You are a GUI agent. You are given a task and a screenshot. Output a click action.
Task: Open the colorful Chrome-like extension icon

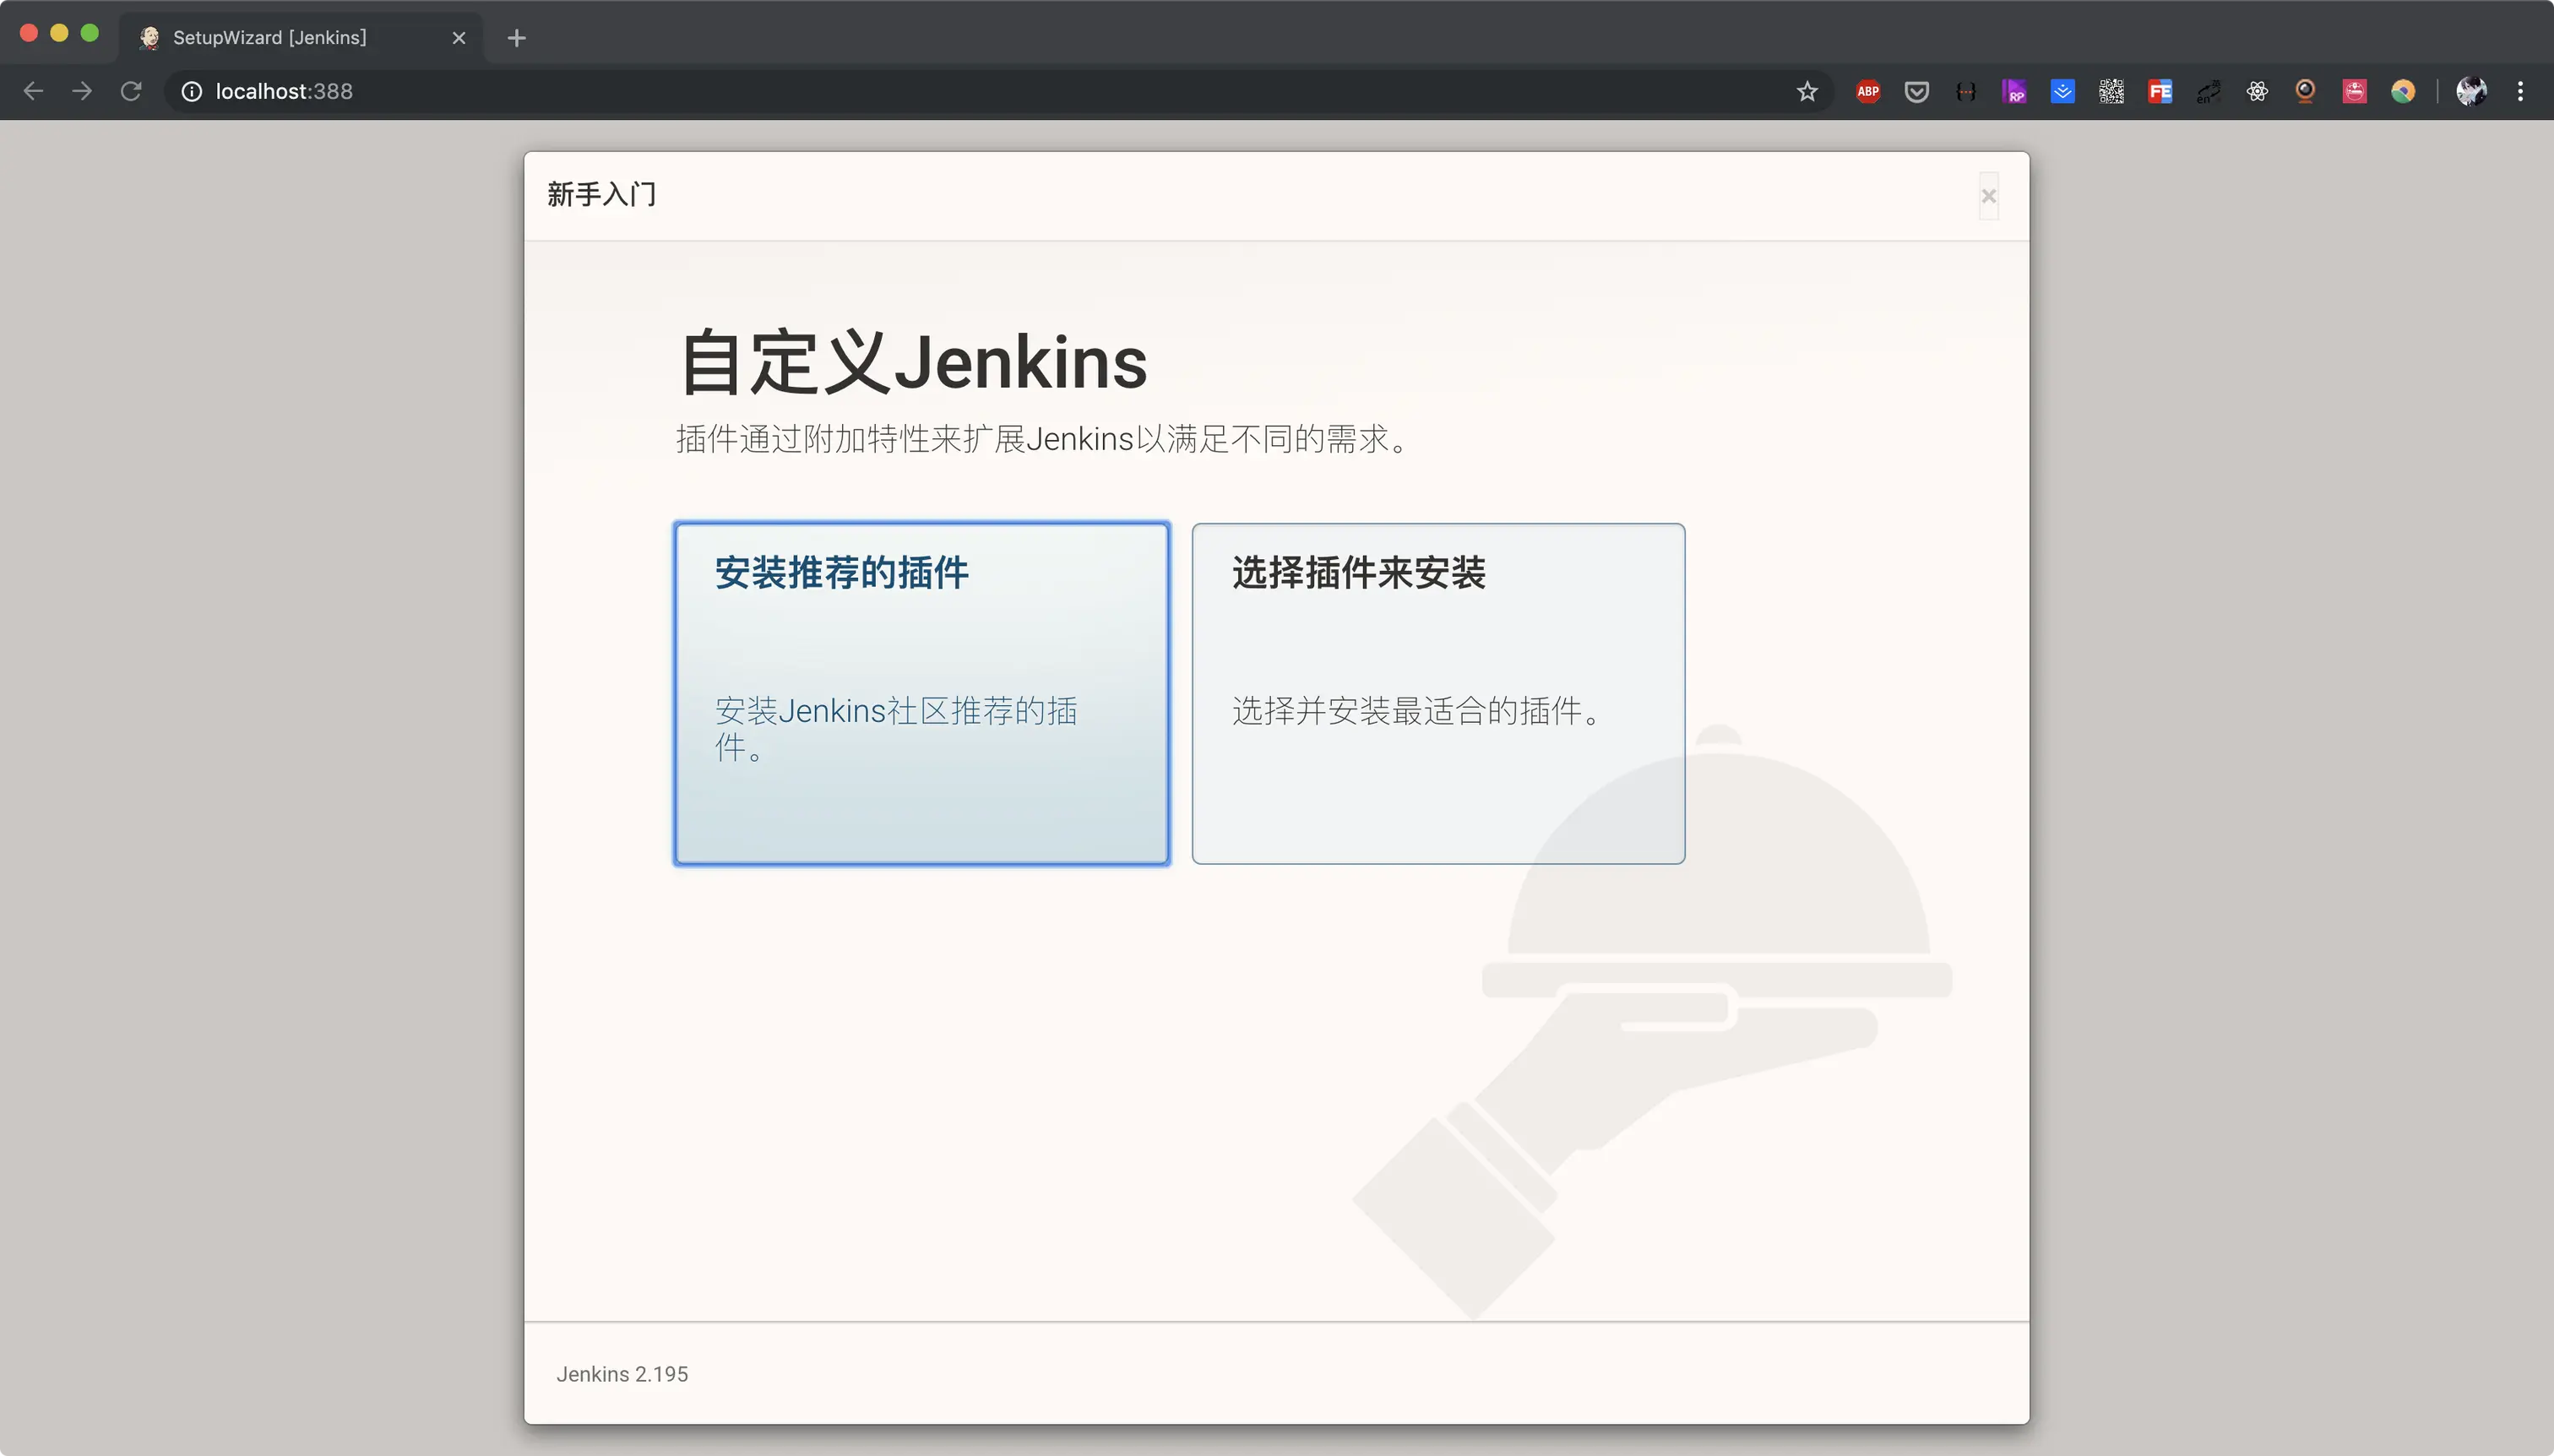tap(2403, 91)
